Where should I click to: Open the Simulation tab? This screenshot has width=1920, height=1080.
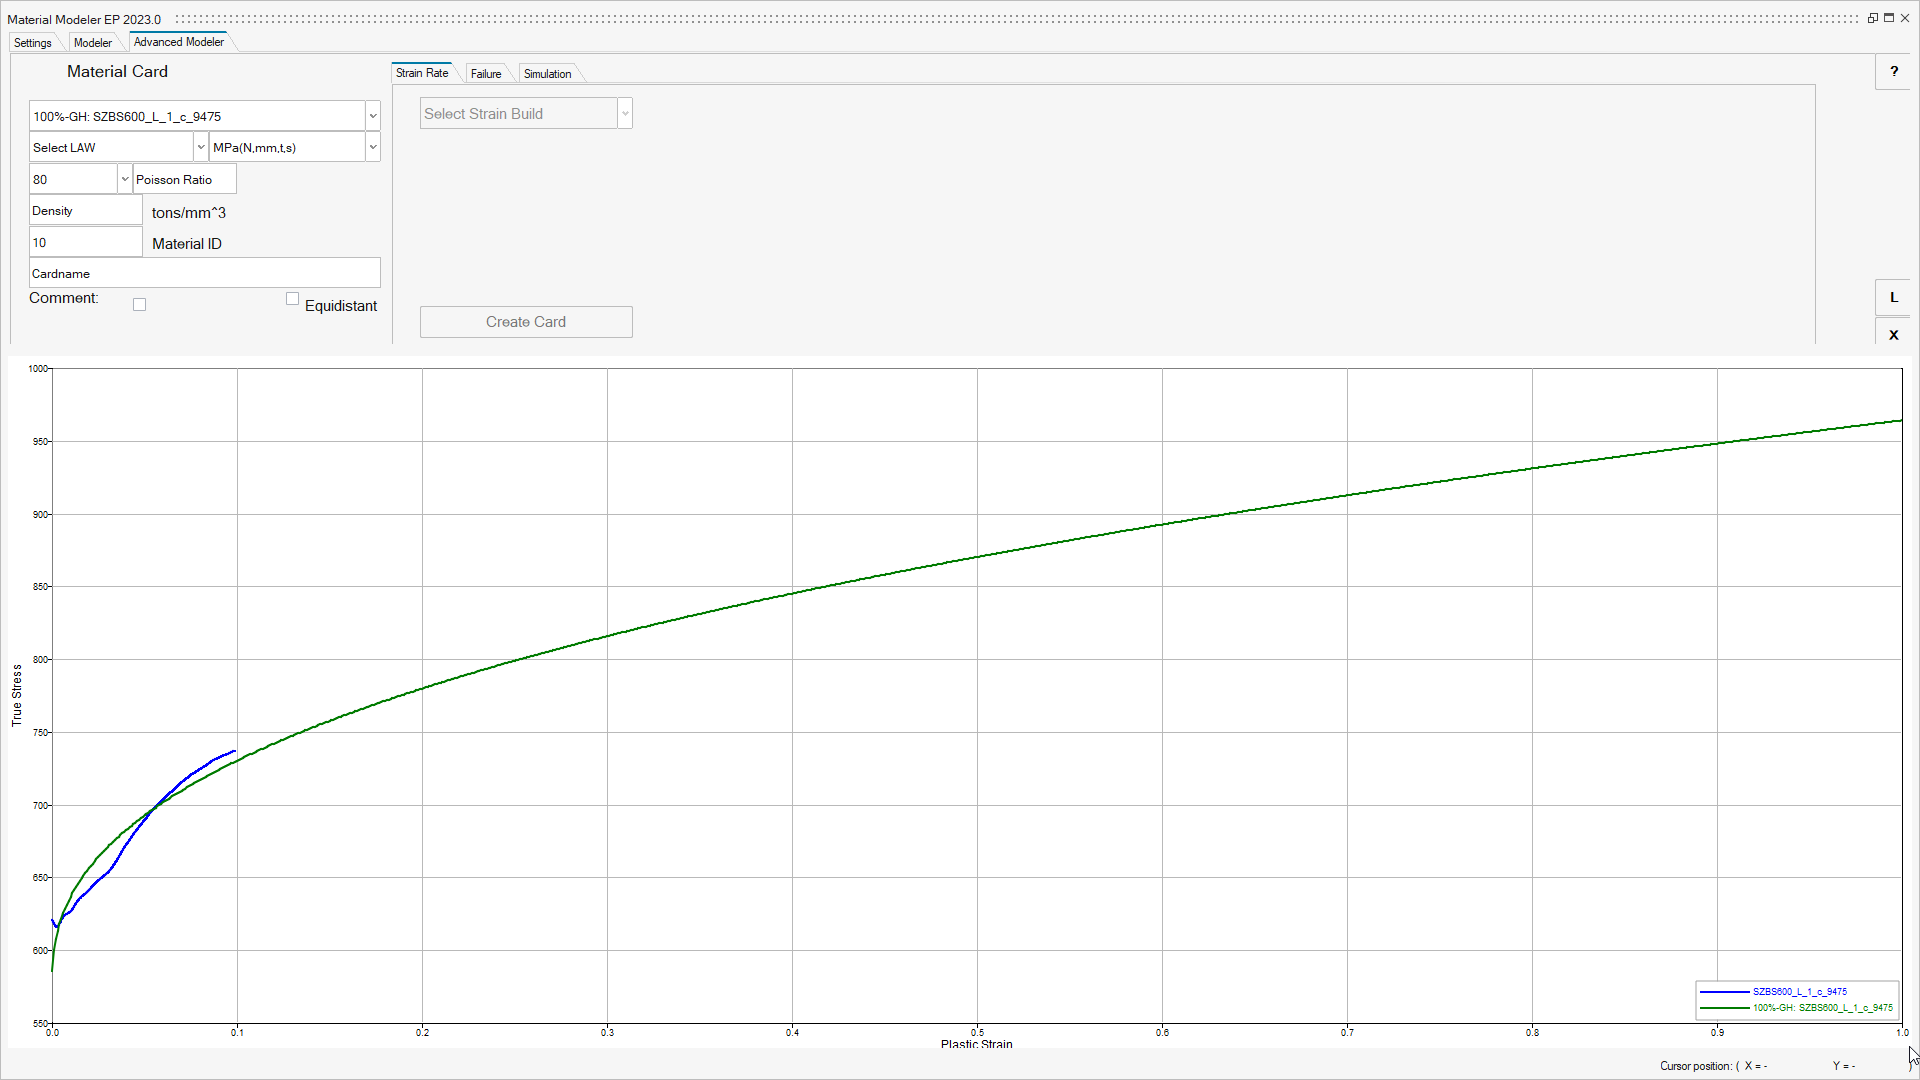(x=547, y=74)
